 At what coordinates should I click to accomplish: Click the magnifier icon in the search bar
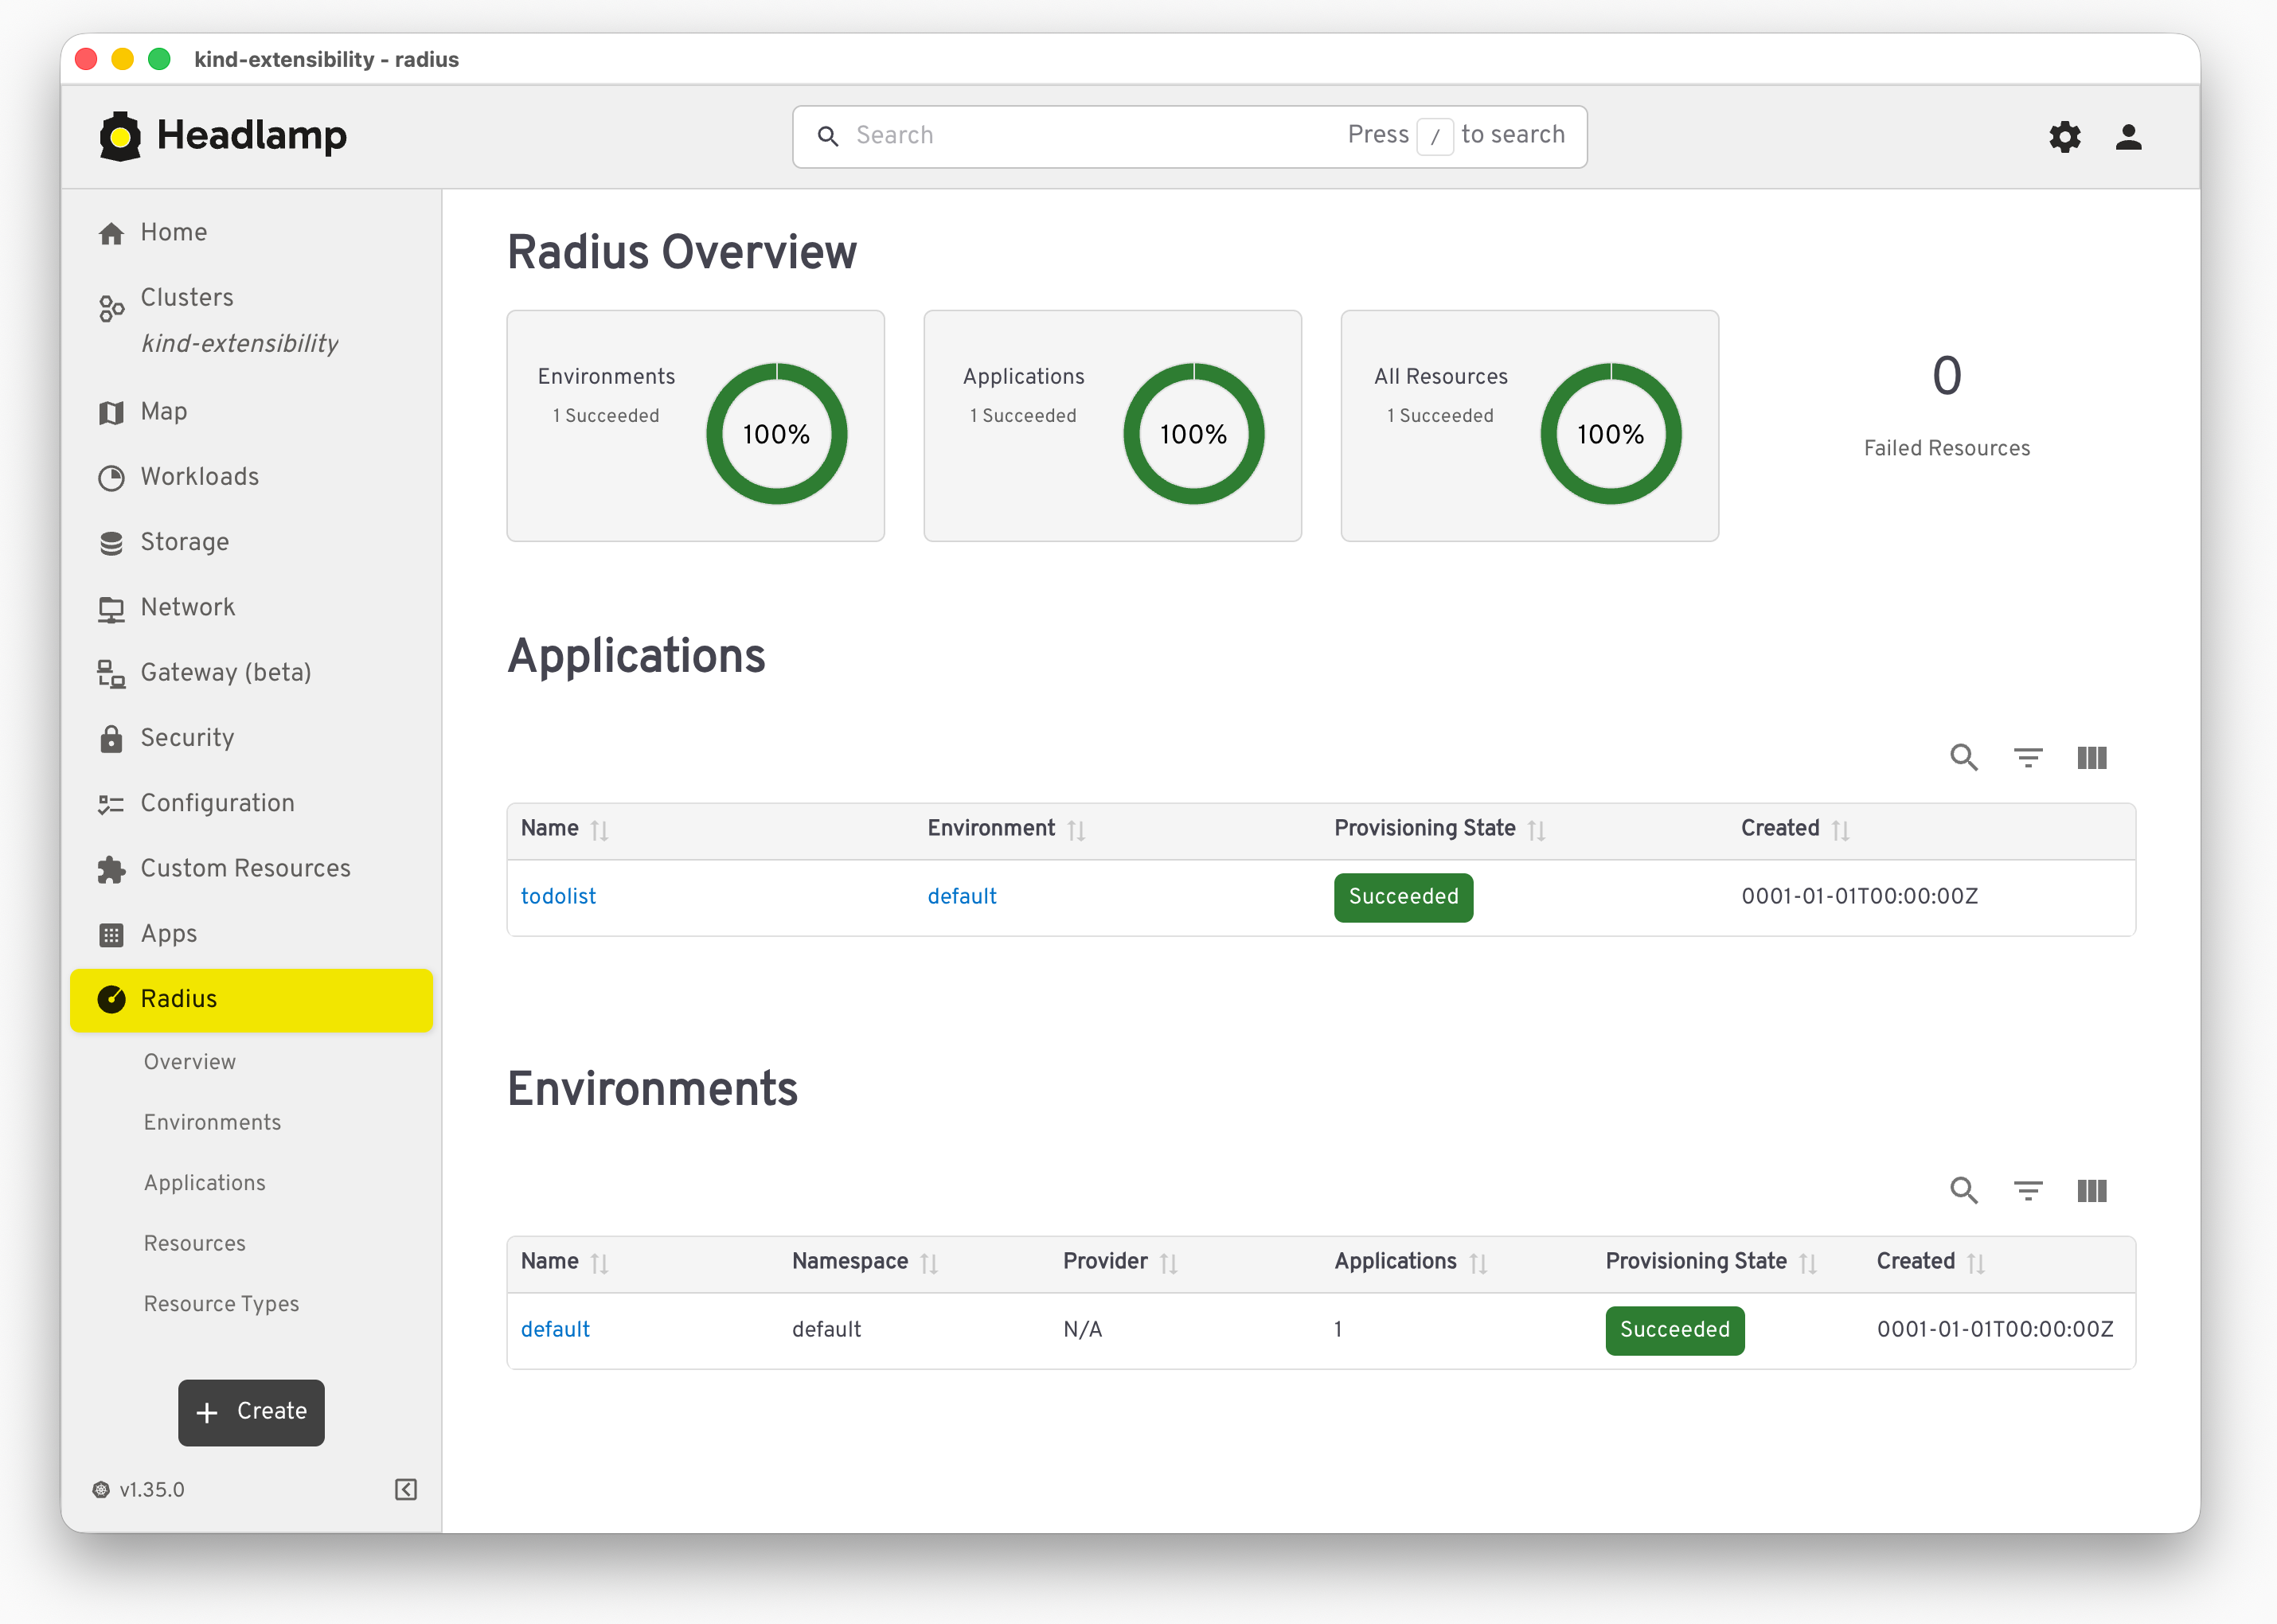[828, 136]
